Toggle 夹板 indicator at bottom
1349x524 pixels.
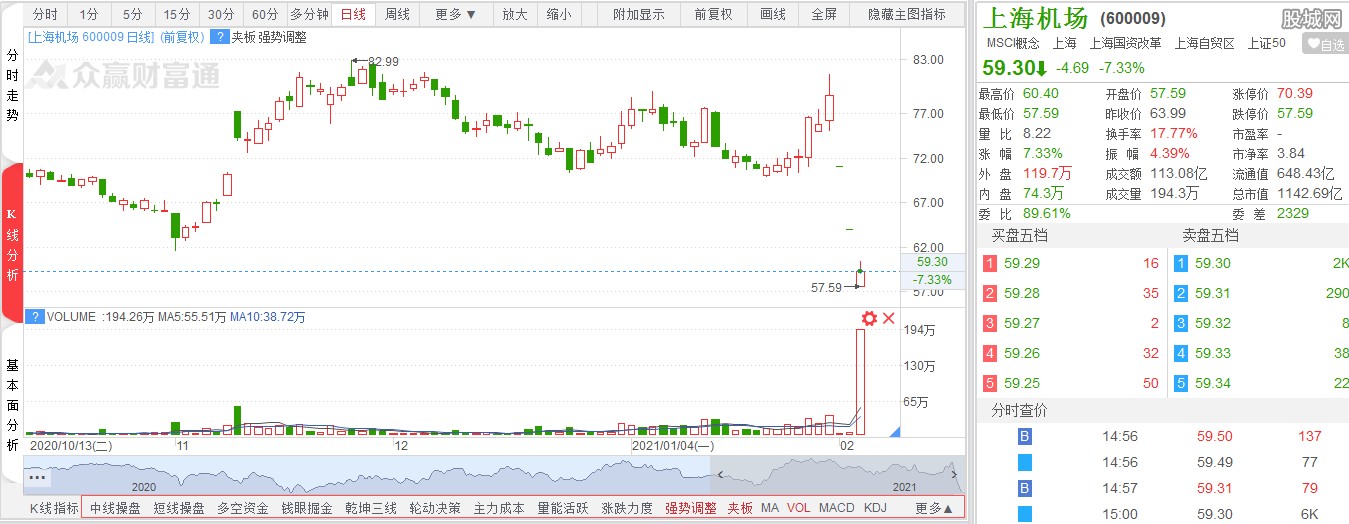pos(740,508)
